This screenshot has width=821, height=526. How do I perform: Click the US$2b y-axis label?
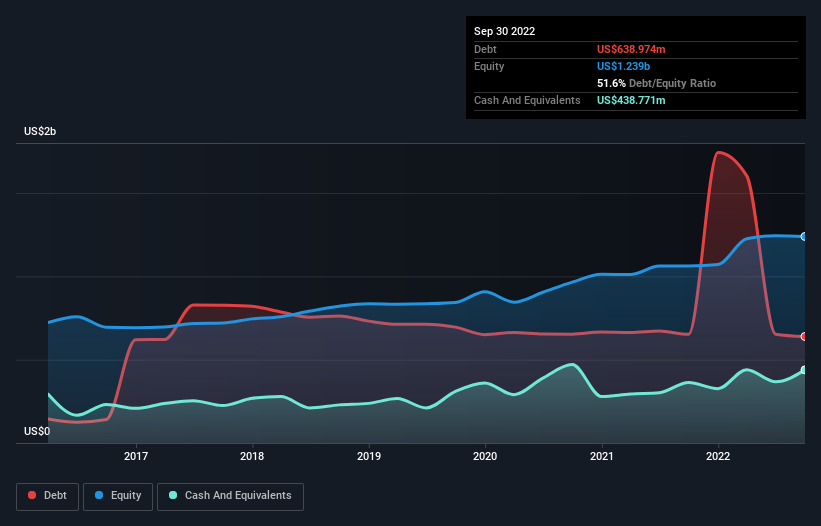pos(40,131)
